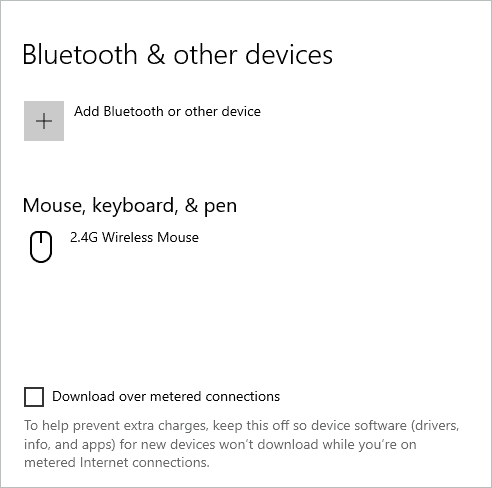Click the plus icon to add device
Screen dimensions: 492x488
coord(44,121)
